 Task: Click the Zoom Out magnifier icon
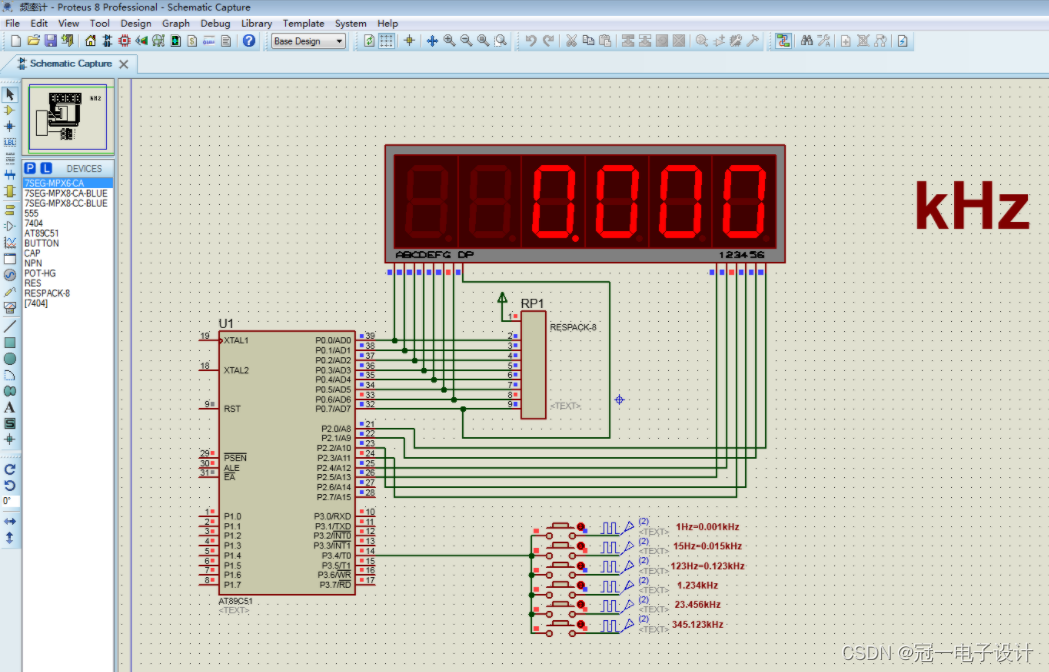click(x=466, y=41)
